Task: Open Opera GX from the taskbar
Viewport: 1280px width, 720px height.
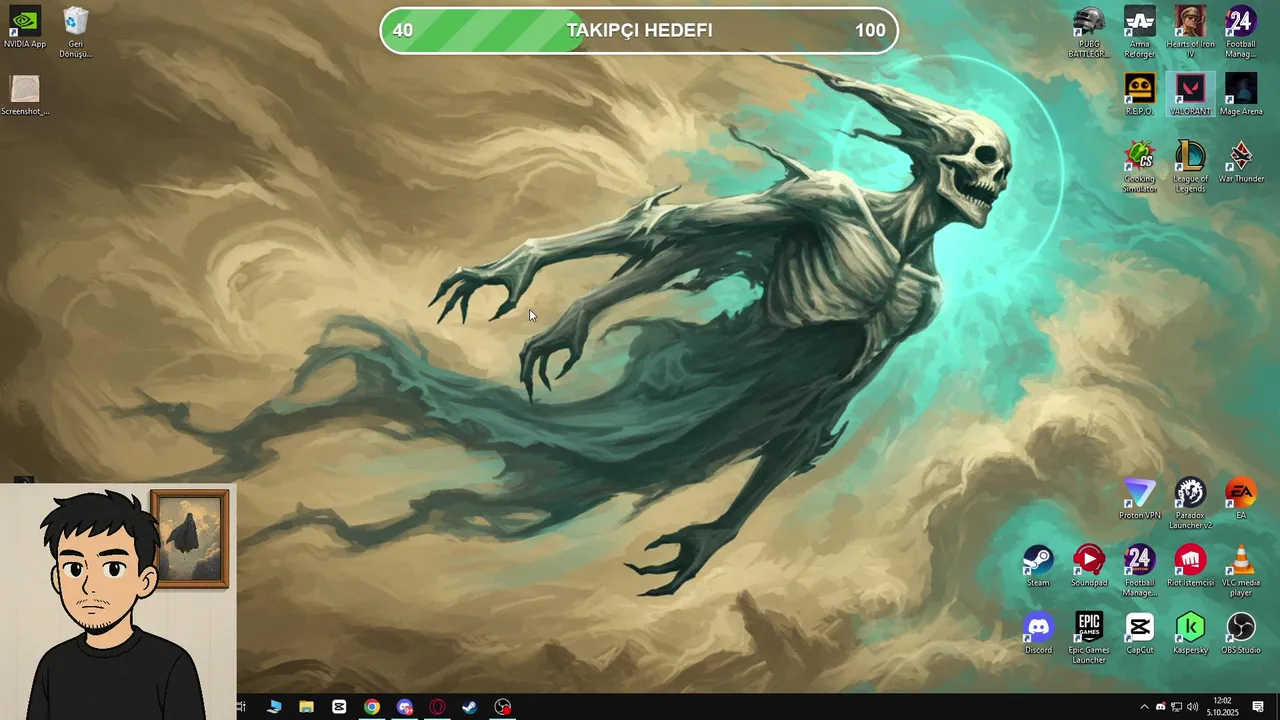Action: [437, 707]
